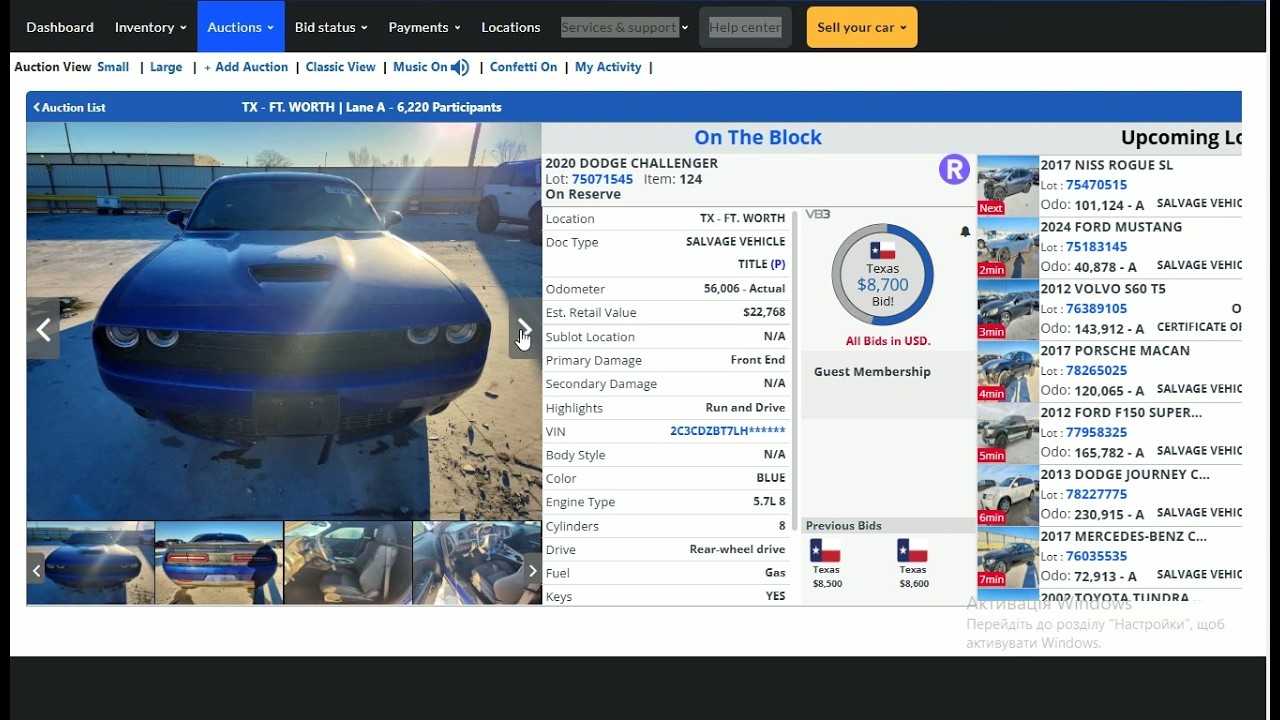
Task: Select the fourth interior thumbnail
Action: coord(477,563)
